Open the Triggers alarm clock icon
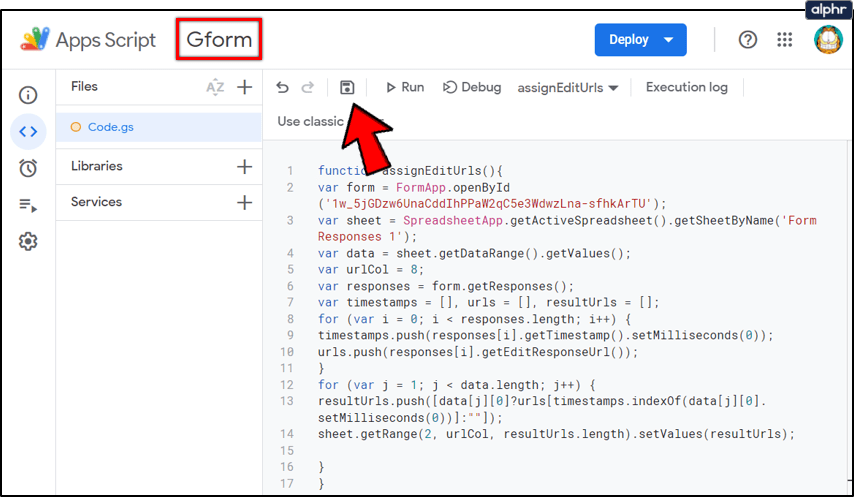854x497 pixels. click(x=28, y=168)
